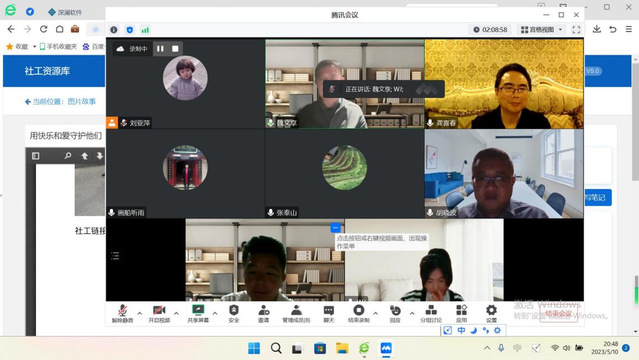Screen dimensions: 639x360
Task: Open the 应用 apps icon
Action: pyautogui.click(x=461, y=314)
